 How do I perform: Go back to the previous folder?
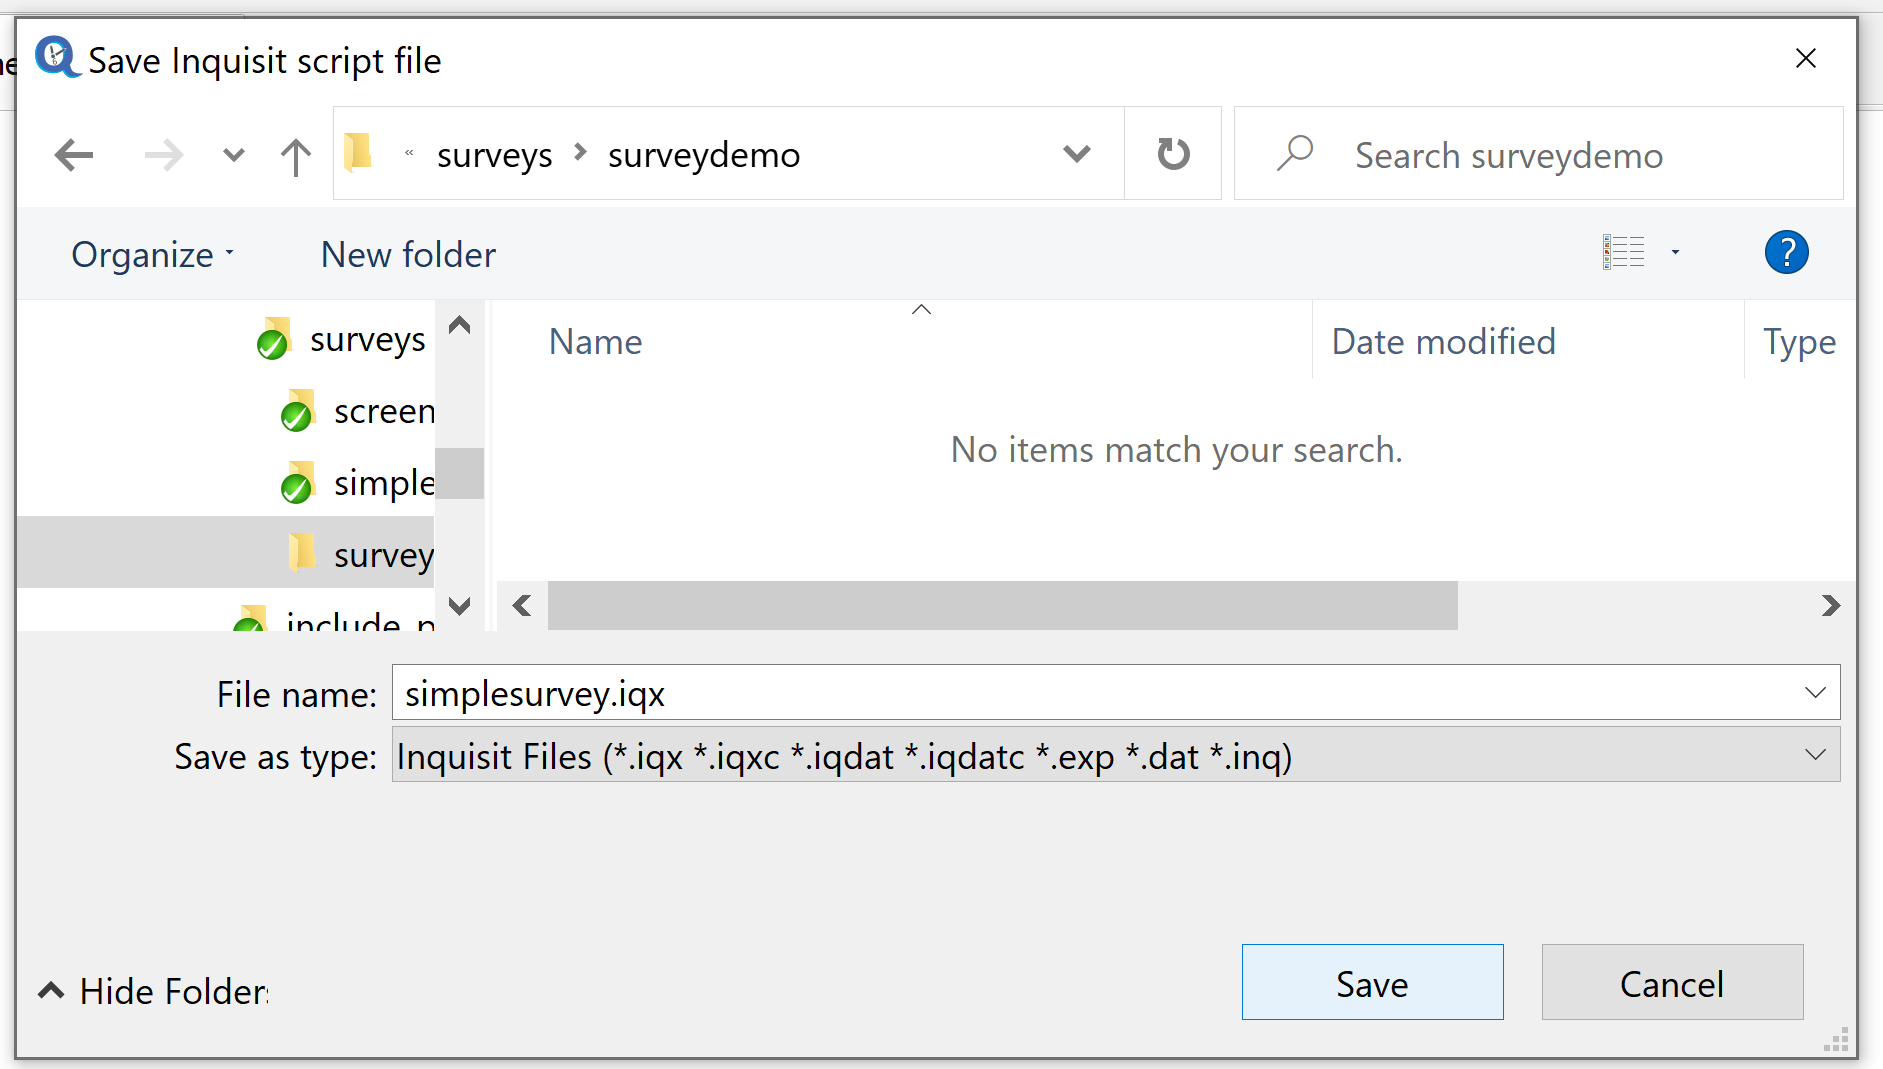point(74,155)
